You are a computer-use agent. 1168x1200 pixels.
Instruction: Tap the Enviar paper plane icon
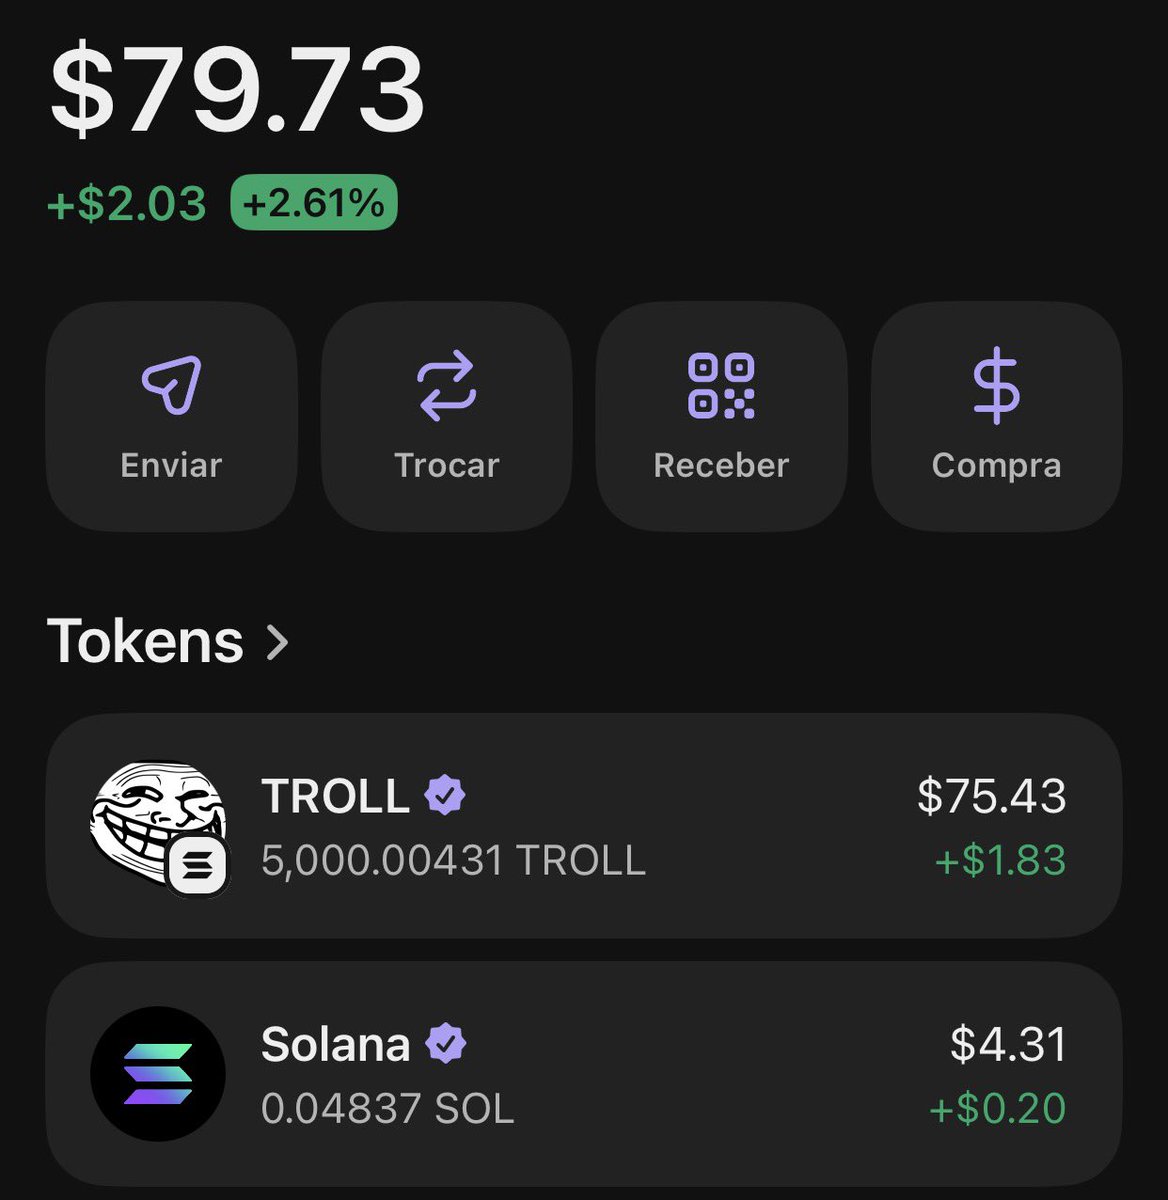[171, 385]
